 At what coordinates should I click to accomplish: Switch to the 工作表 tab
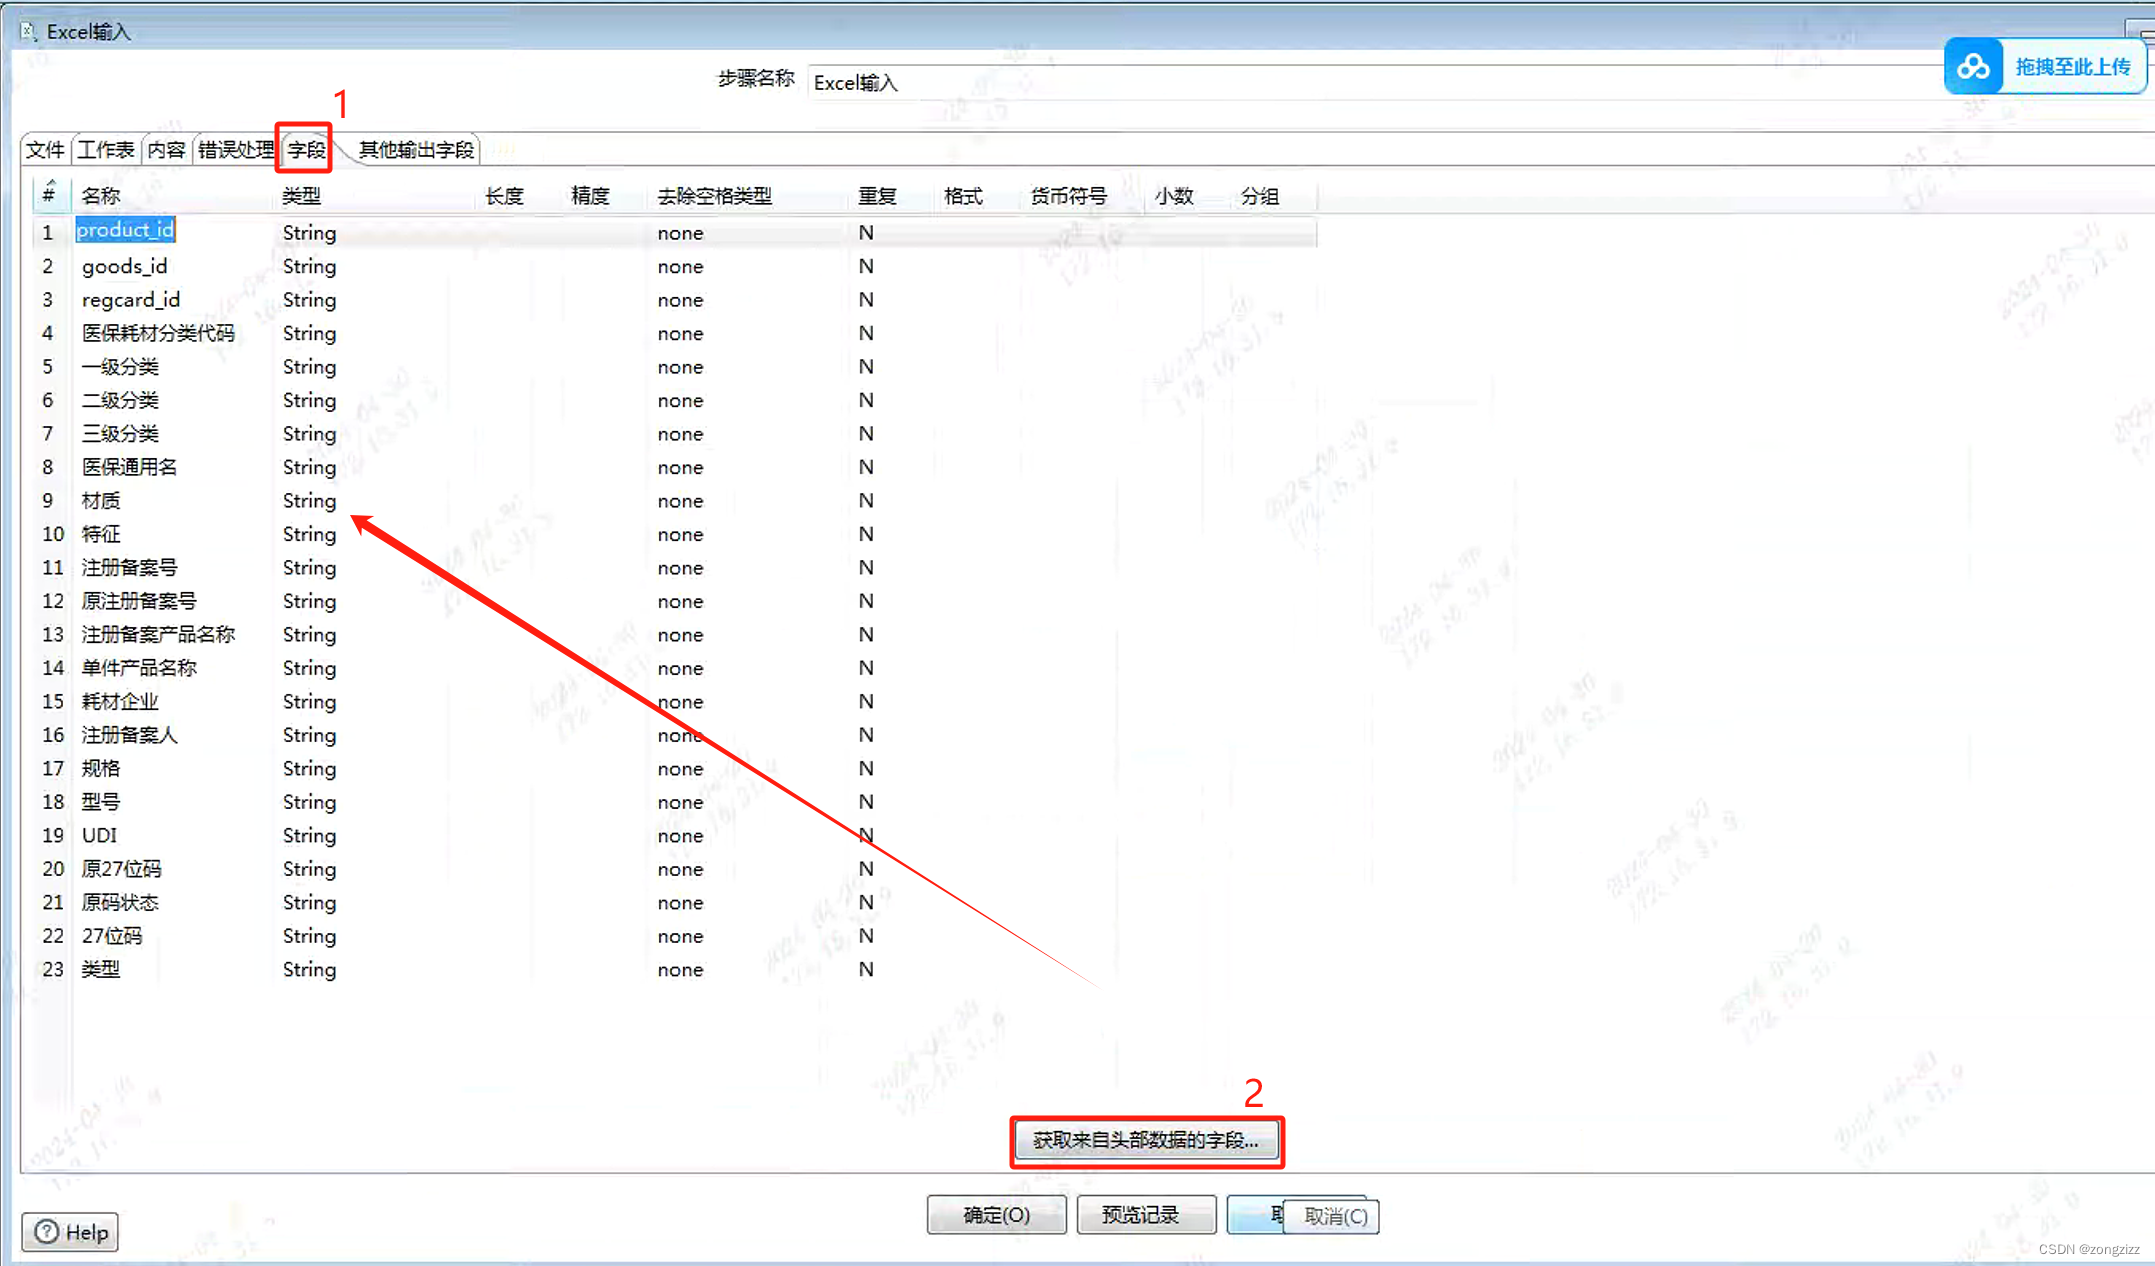[106, 149]
